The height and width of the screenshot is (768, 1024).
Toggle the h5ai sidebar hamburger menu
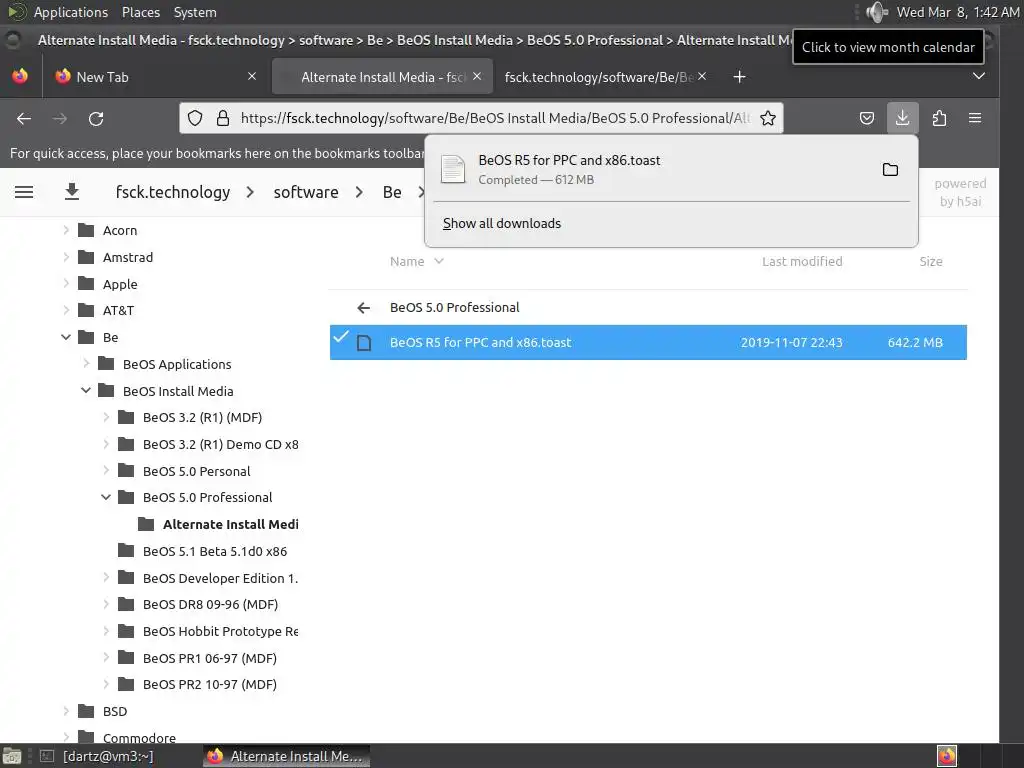point(24,192)
